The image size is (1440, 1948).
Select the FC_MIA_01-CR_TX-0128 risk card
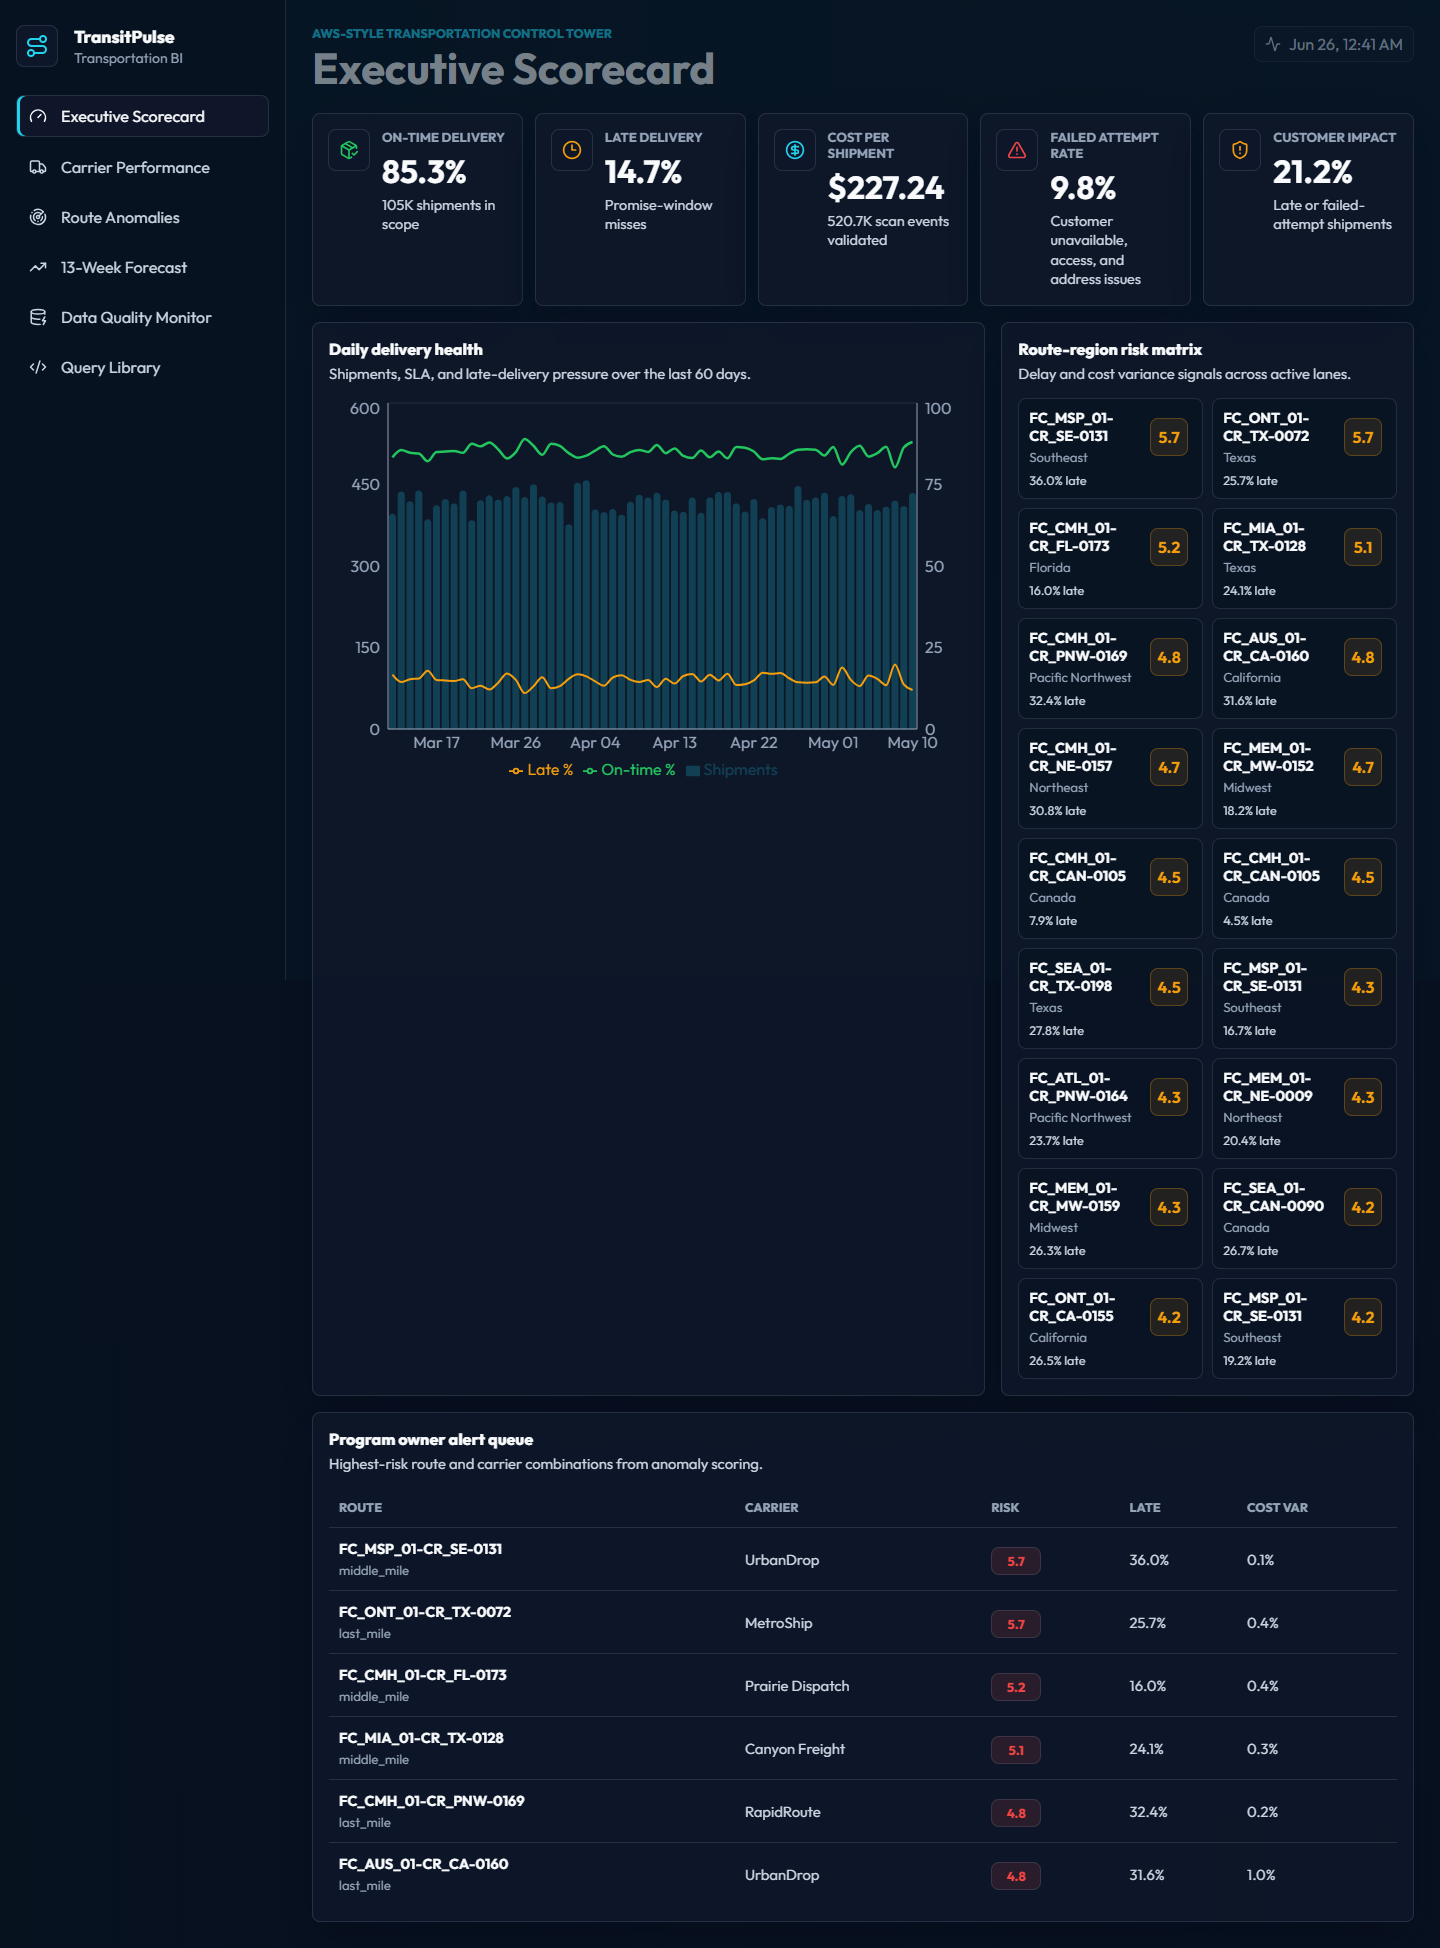[1304, 558]
